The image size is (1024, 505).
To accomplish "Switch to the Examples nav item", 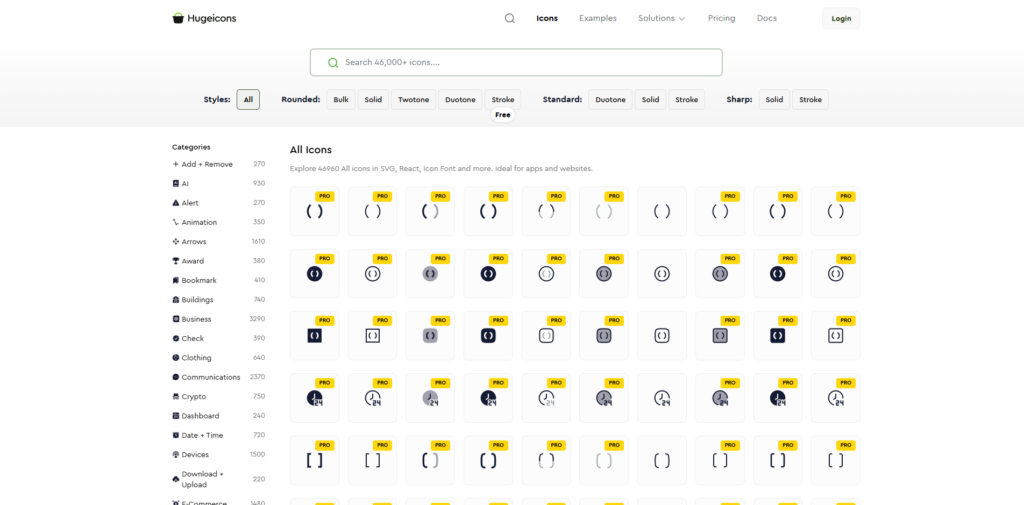I will tap(598, 18).
